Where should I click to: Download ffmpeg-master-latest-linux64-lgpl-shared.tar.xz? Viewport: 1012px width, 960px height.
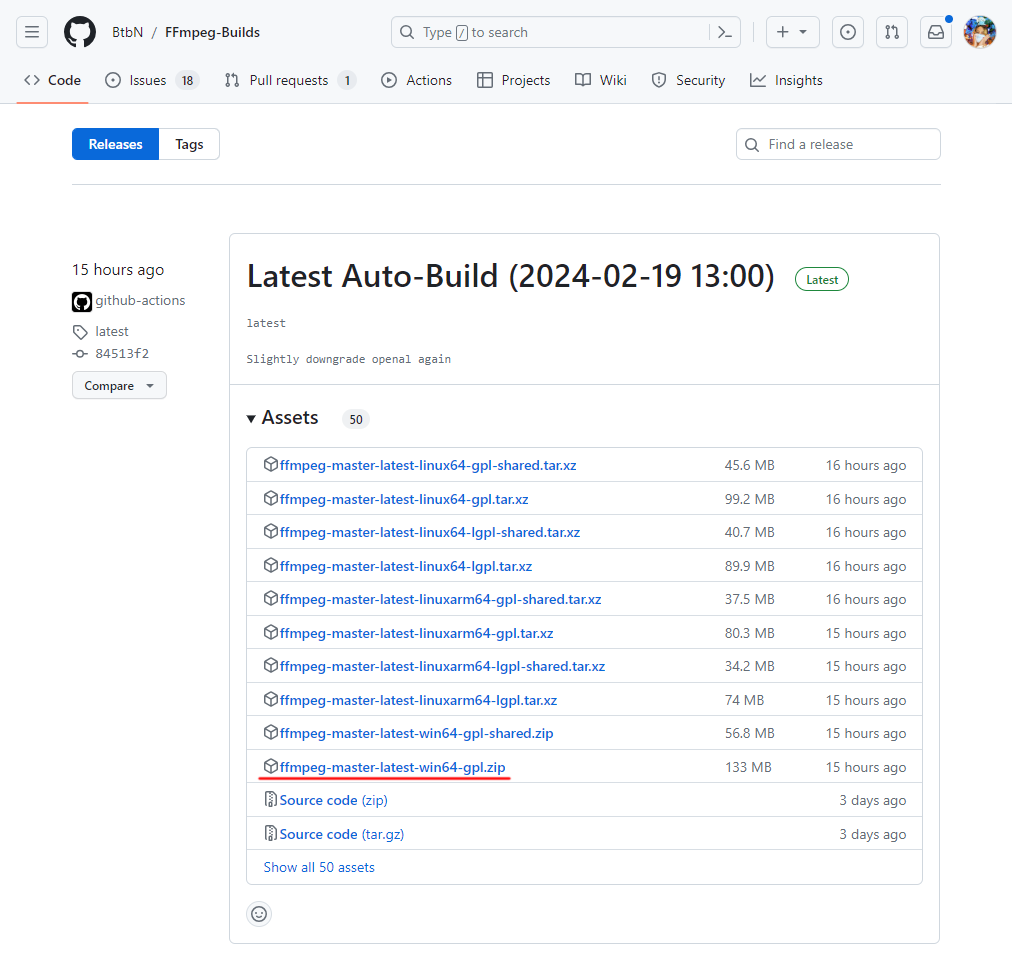(430, 532)
